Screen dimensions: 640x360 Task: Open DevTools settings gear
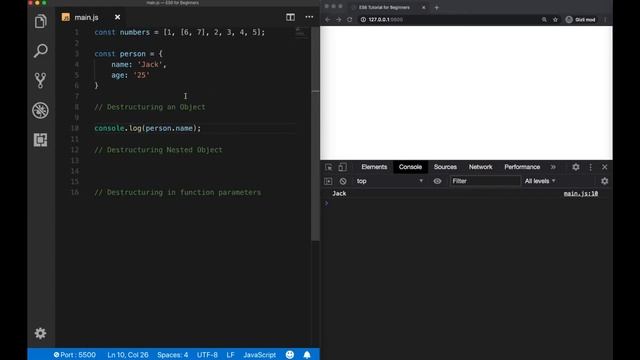576,167
